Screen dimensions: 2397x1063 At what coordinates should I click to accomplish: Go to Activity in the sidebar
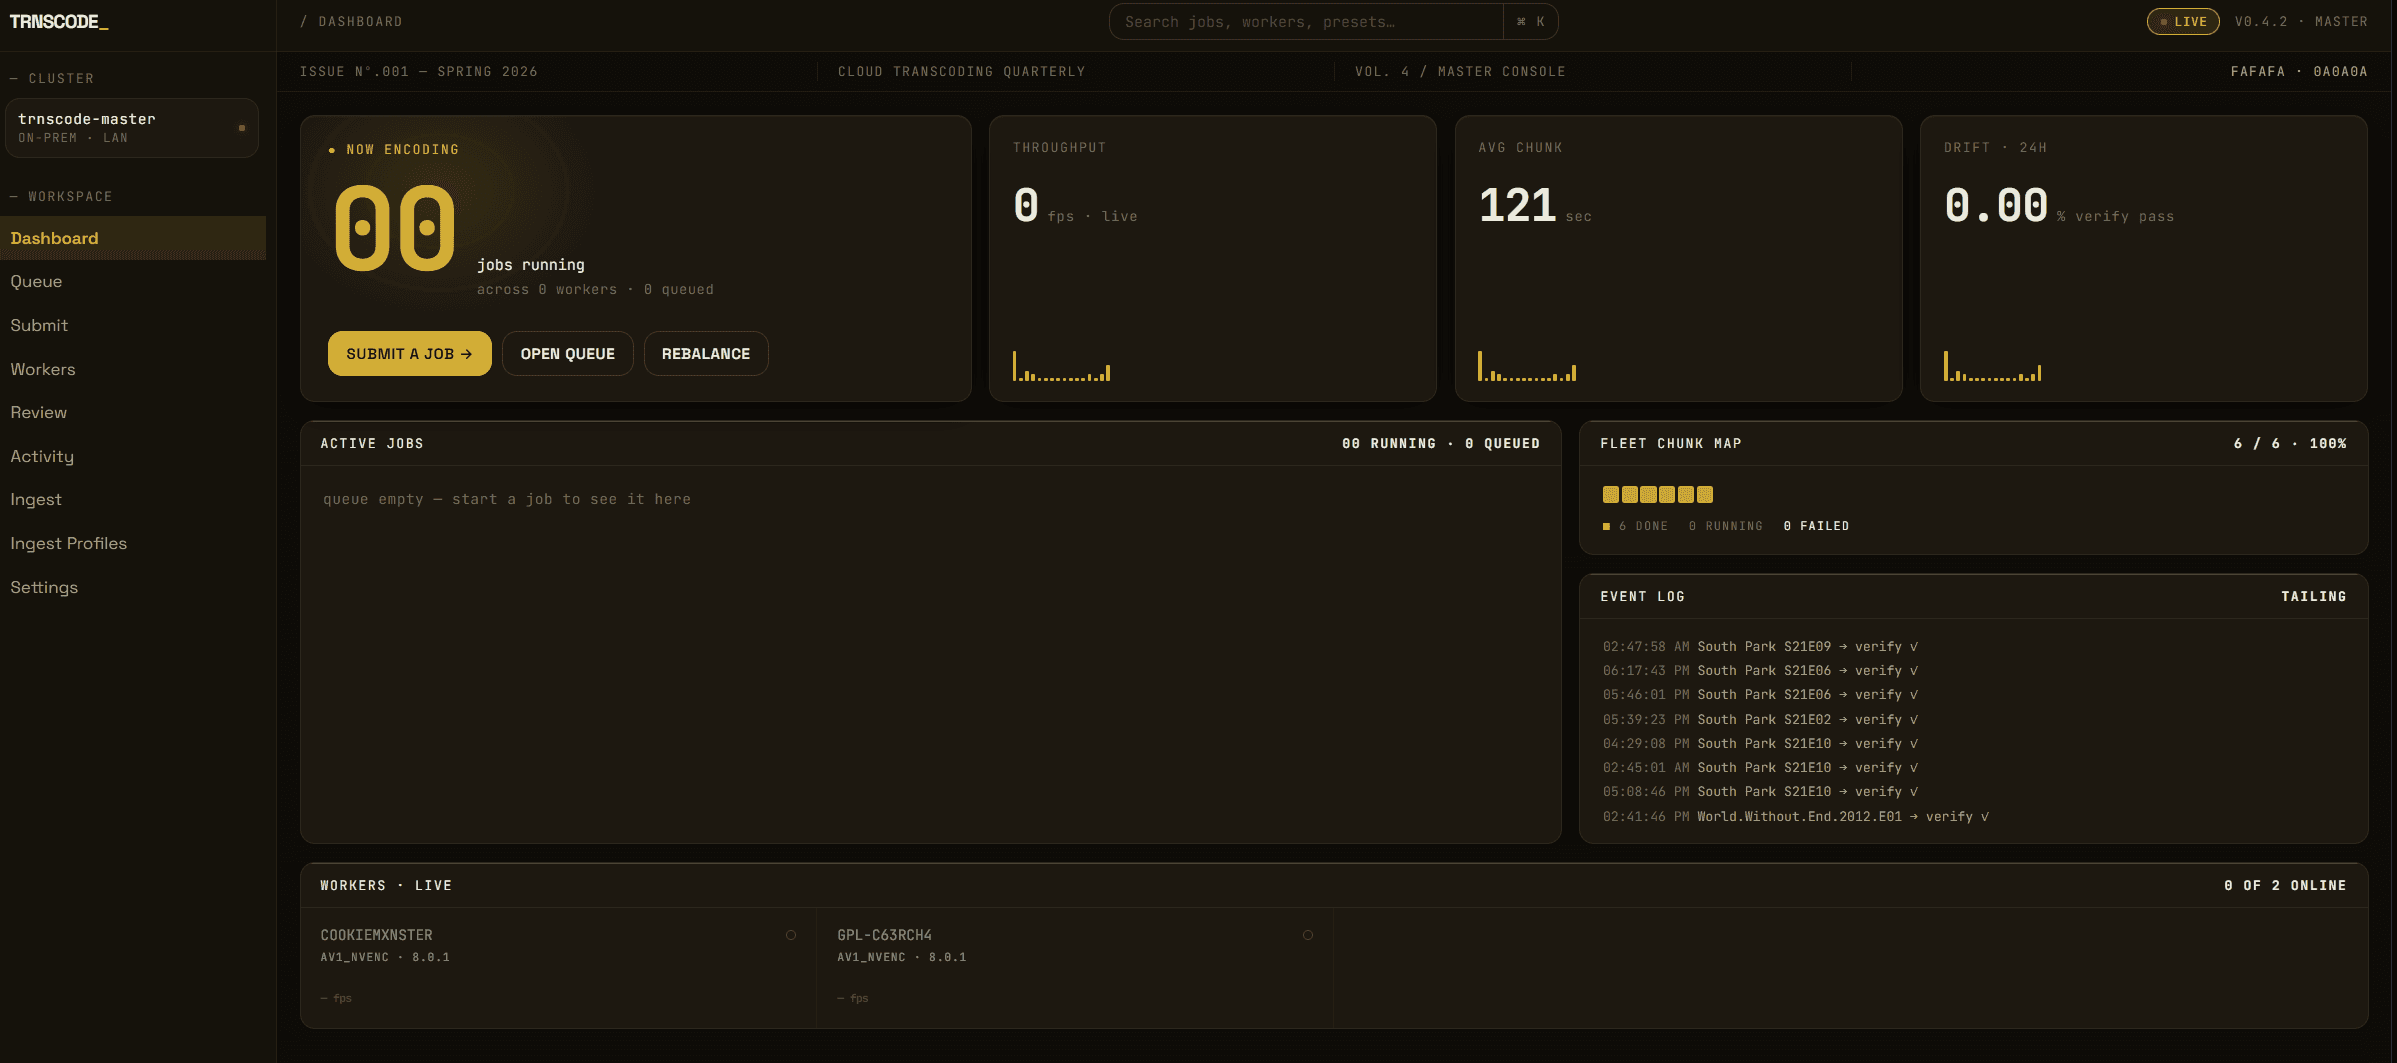click(x=133, y=456)
